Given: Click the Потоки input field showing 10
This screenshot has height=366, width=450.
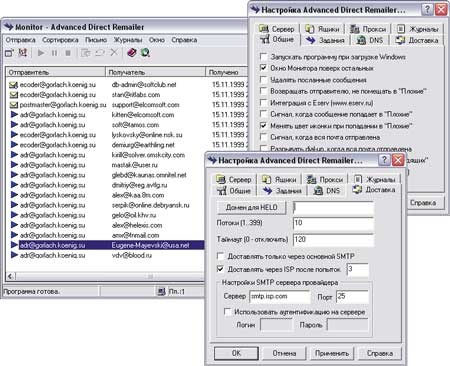Looking at the screenshot, I should (x=333, y=223).
